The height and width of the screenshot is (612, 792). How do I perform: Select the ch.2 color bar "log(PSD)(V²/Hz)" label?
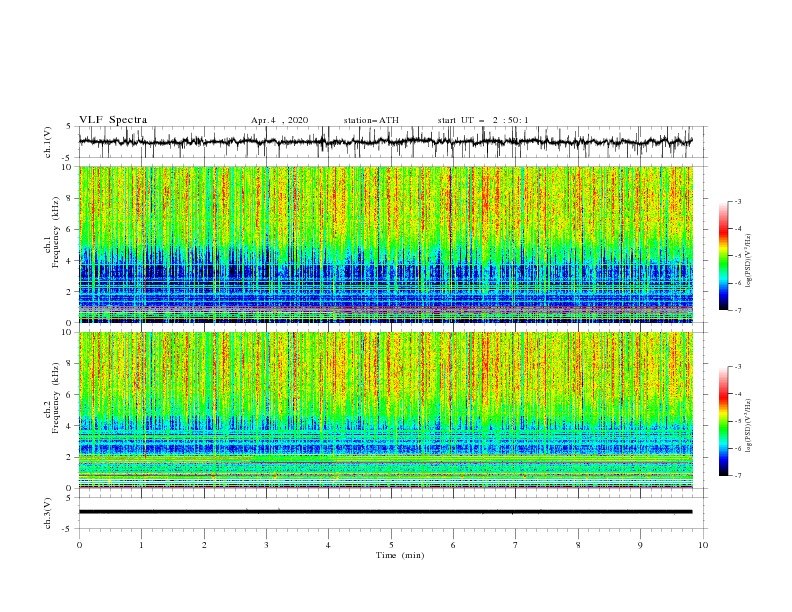tap(749, 426)
